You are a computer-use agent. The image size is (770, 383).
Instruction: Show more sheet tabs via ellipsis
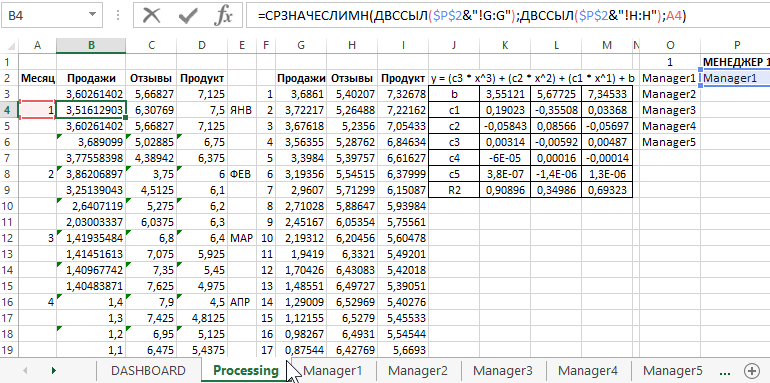724,371
